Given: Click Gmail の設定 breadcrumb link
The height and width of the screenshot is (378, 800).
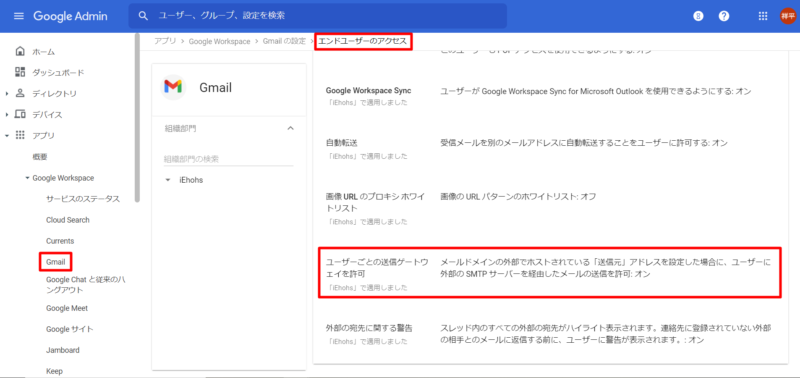Looking at the screenshot, I should tap(284, 41).
